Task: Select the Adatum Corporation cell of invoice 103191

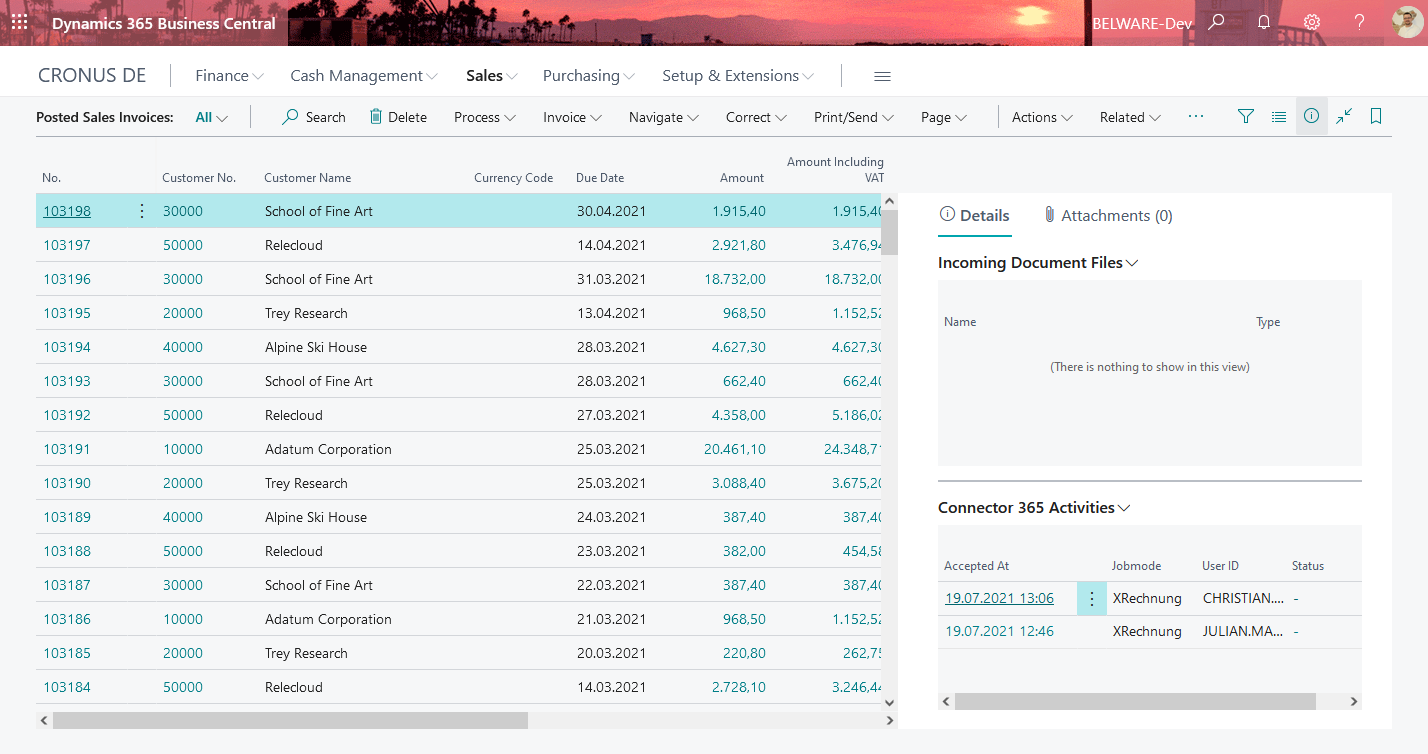Action: [328, 449]
